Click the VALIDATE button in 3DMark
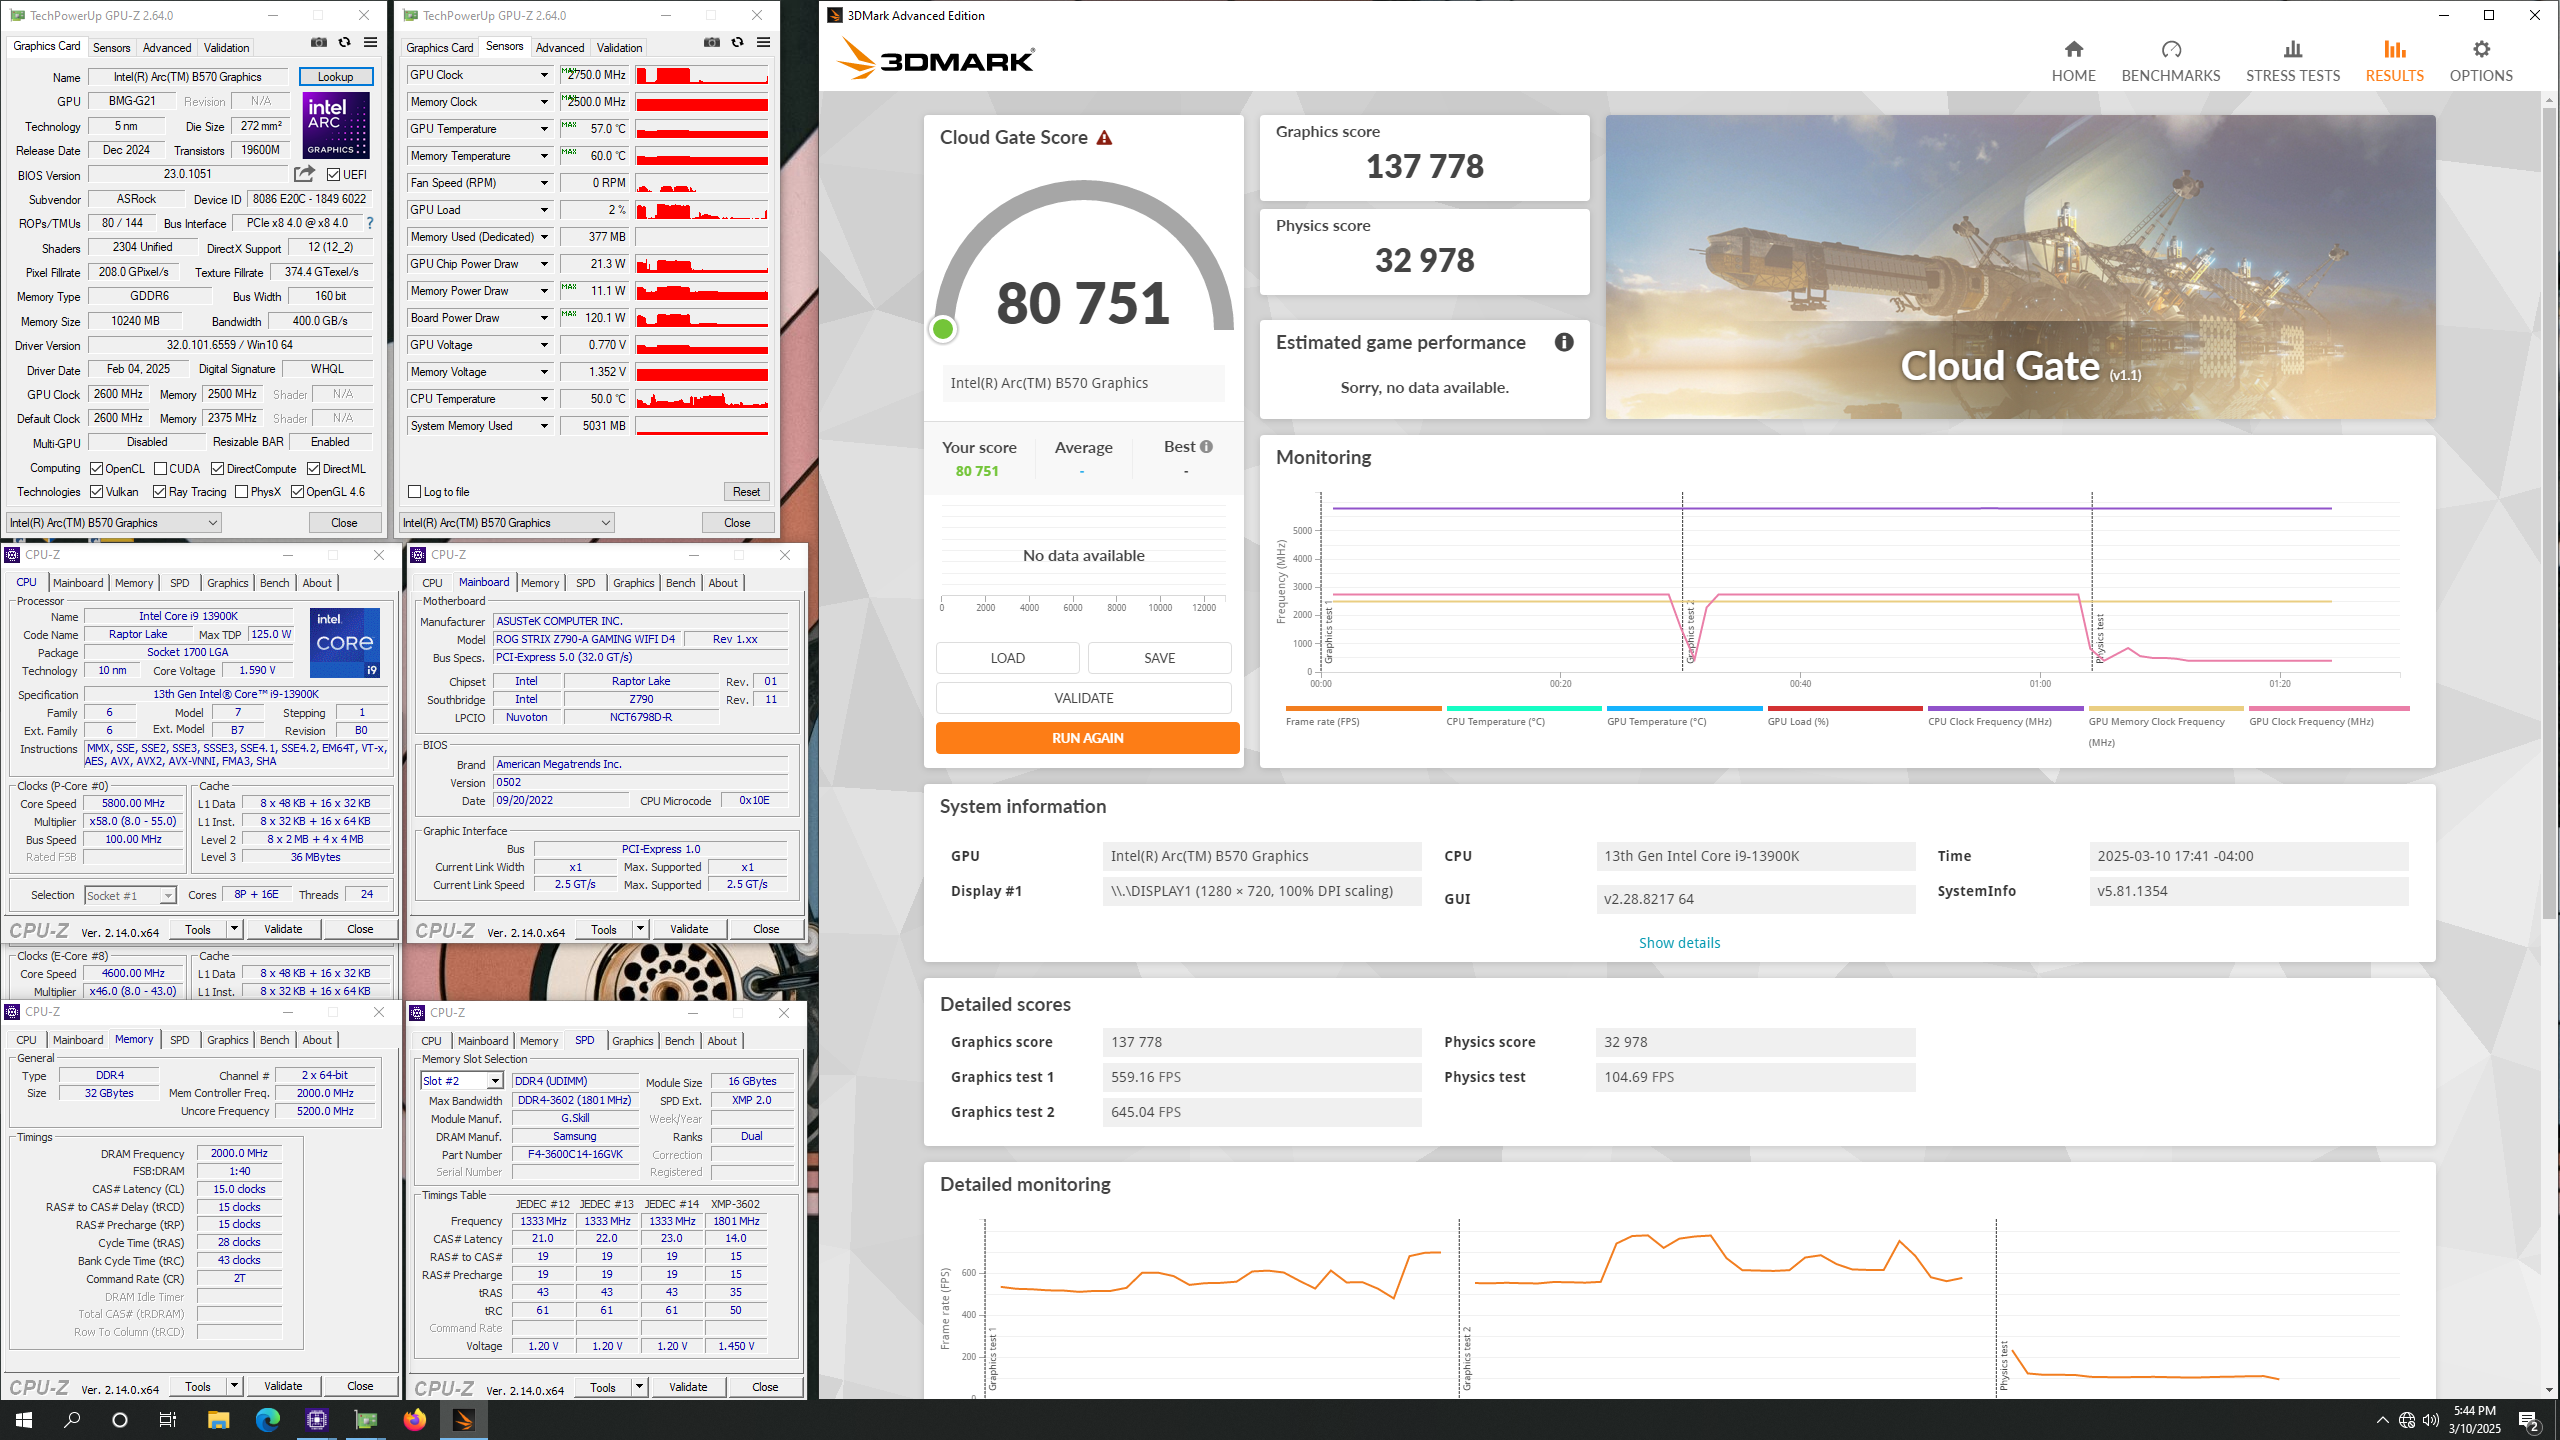The height and width of the screenshot is (1440, 2560). coord(1083,698)
